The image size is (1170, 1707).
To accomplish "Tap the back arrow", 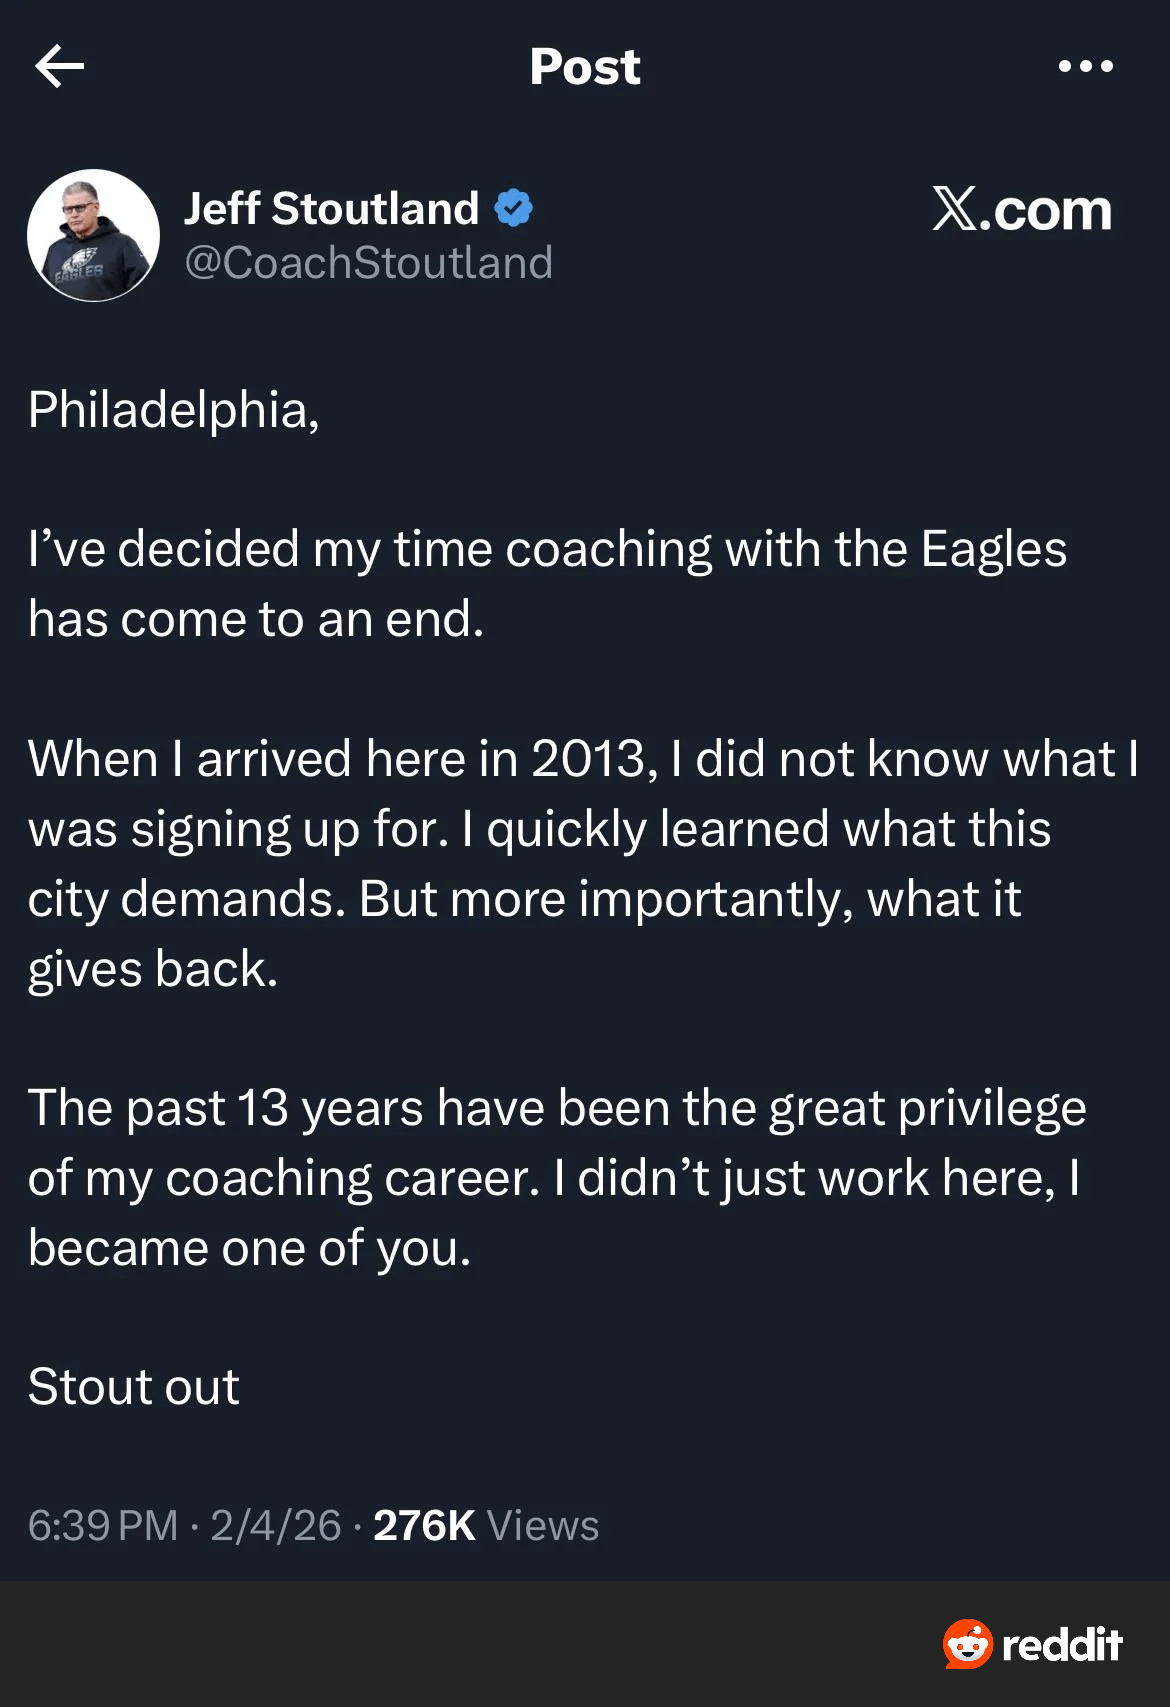I will pyautogui.click(x=59, y=66).
